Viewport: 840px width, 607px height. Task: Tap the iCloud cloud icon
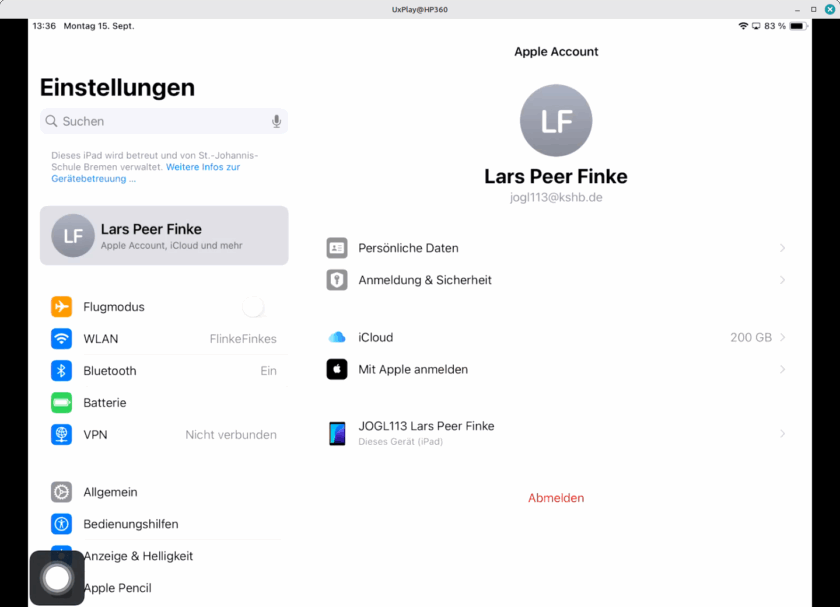(x=337, y=337)
